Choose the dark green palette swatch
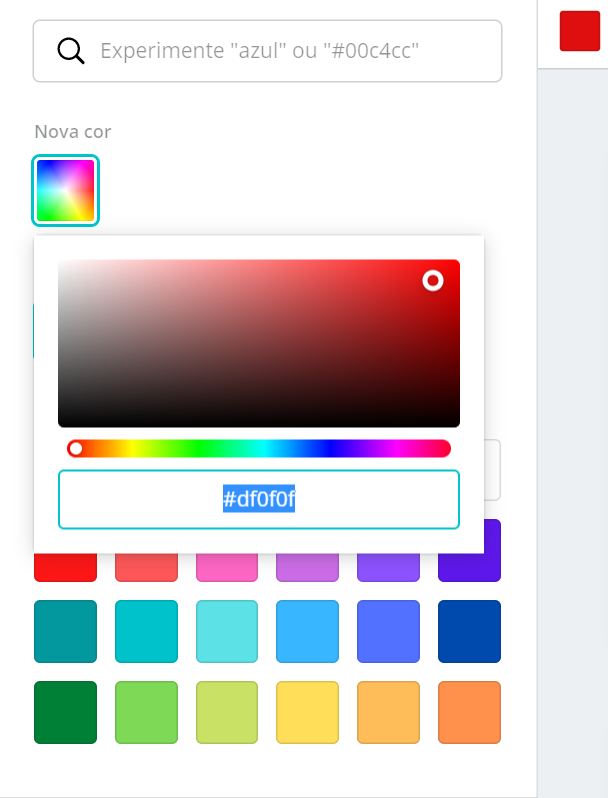This screenshot has height=798, width=608. (66, 712)
